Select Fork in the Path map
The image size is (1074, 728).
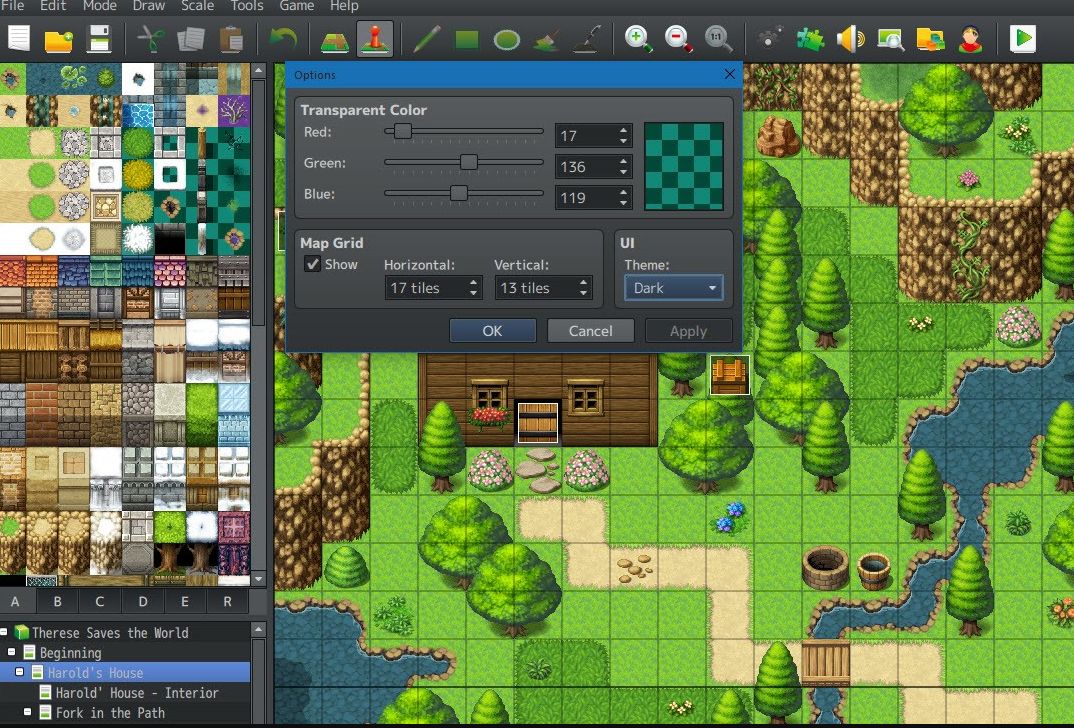tap(110, 712)
